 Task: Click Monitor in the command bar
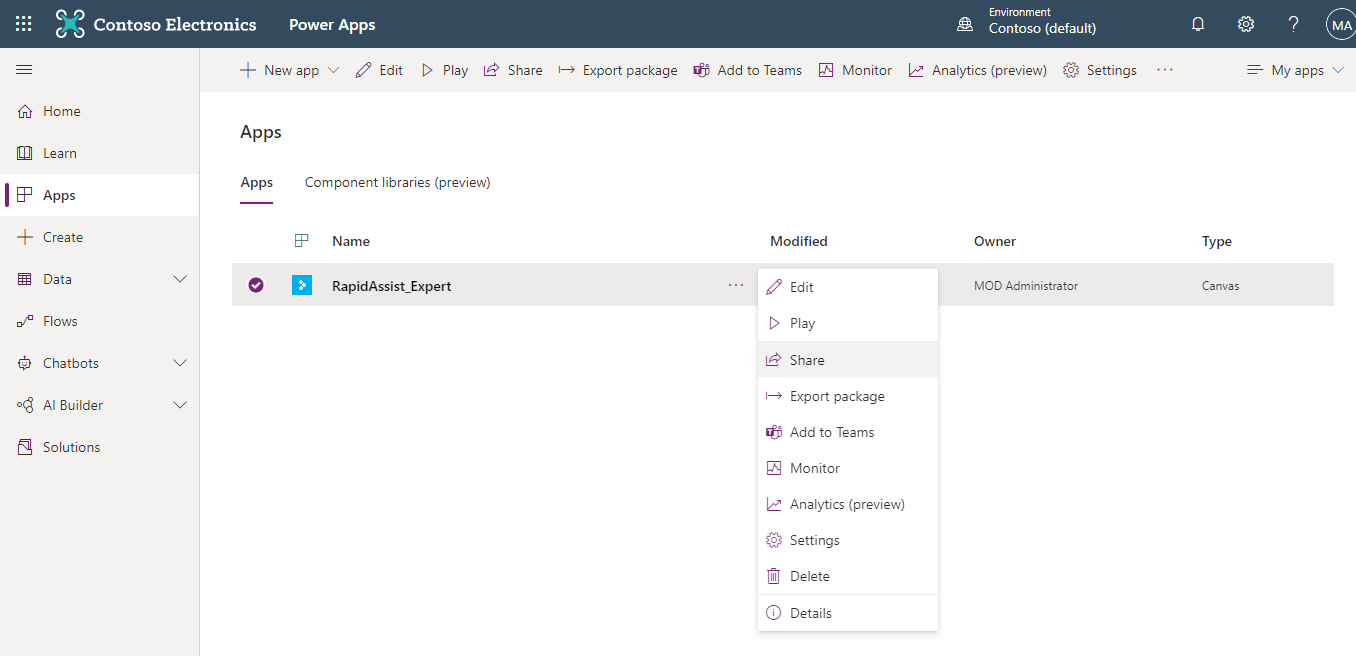tap(855, 70)
